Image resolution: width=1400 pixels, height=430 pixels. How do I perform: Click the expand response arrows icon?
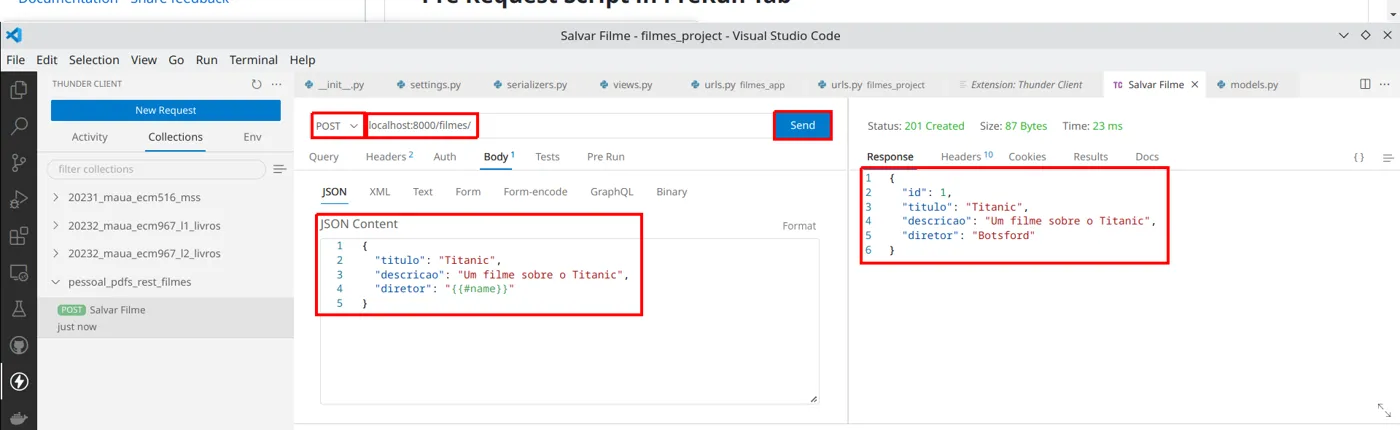[1384, 410]
